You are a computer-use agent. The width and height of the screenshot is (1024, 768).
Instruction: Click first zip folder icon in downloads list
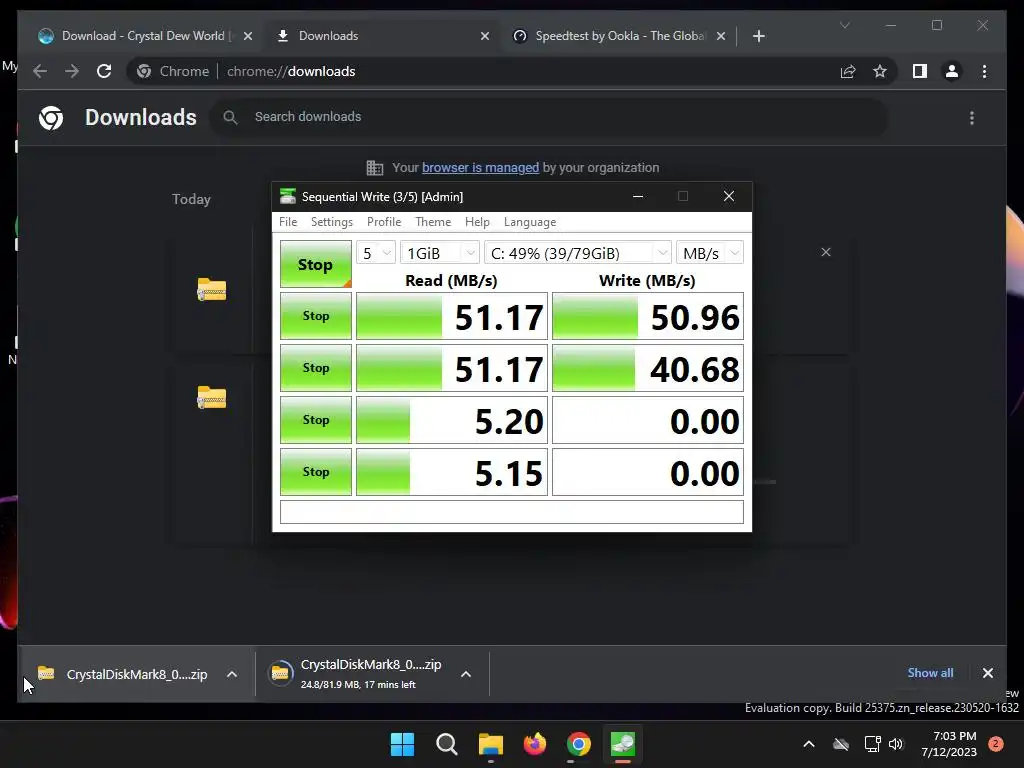pos(212,289)
